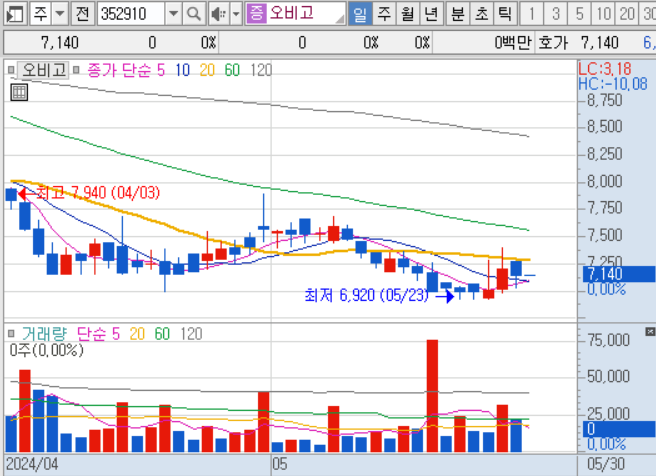The width and height of the screenshot is (656, 476).
Task: Click the 종가 단순 moving average label
Action: pyautogui.click(x=119, y=70)
